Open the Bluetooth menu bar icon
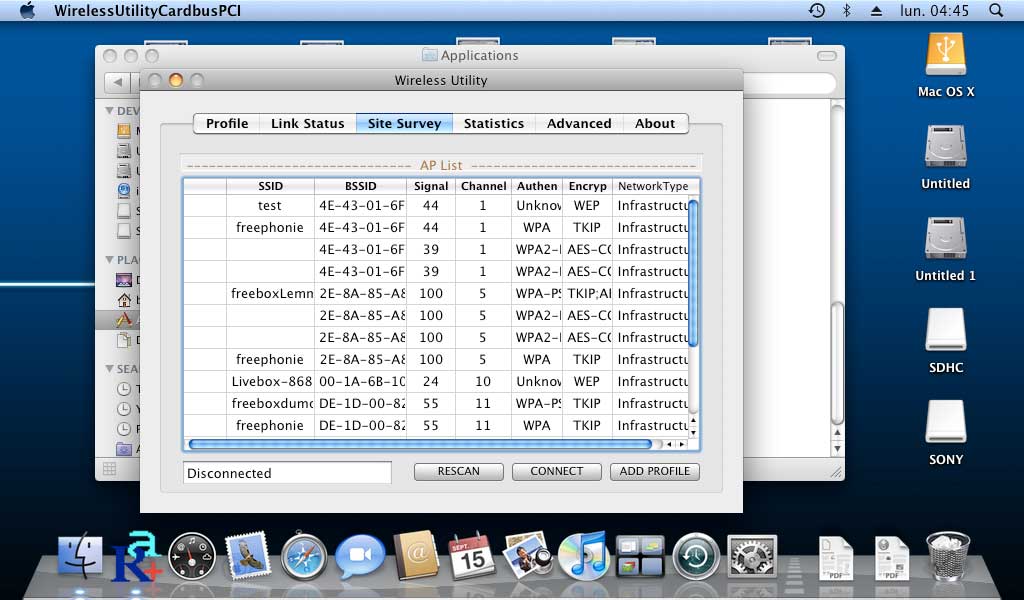This screenshot has height=600, width=1024. coord(846,10)
